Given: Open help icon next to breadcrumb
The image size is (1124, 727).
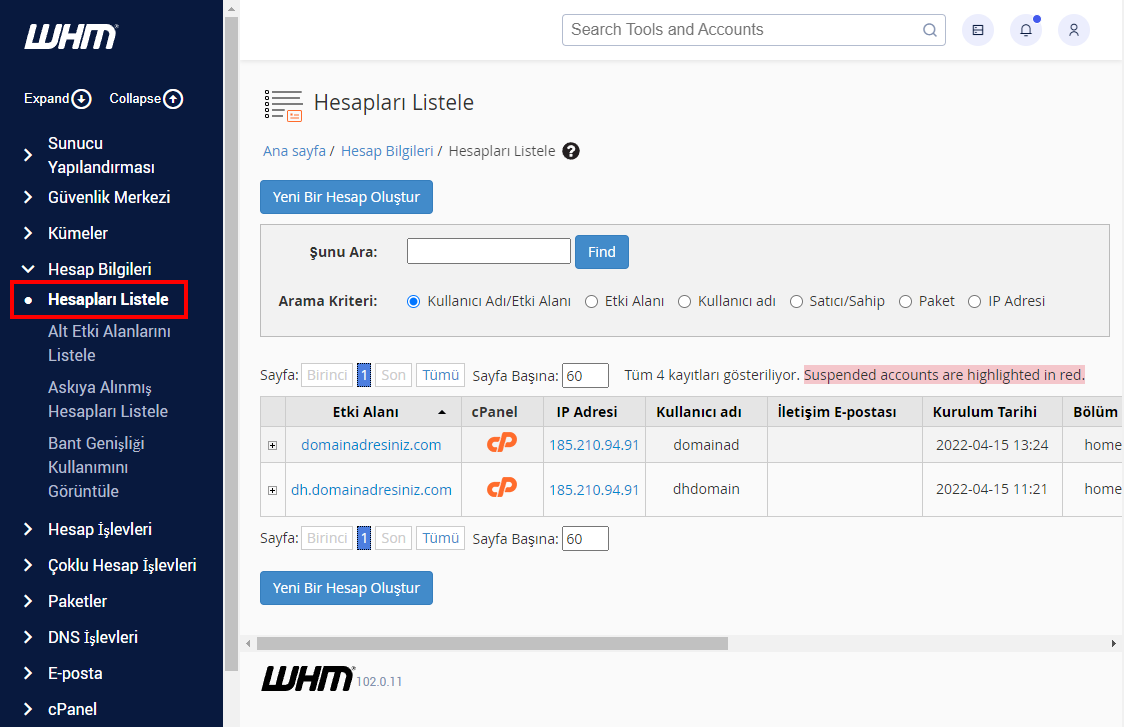Looking at the screenshot, I should 571,151.
